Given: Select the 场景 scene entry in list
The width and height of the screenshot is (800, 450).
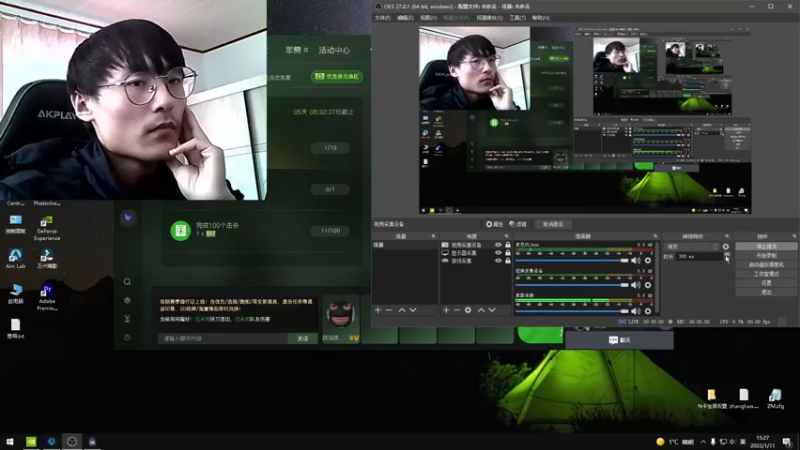Looking at the screenshot, I should (x=406, y=245).
